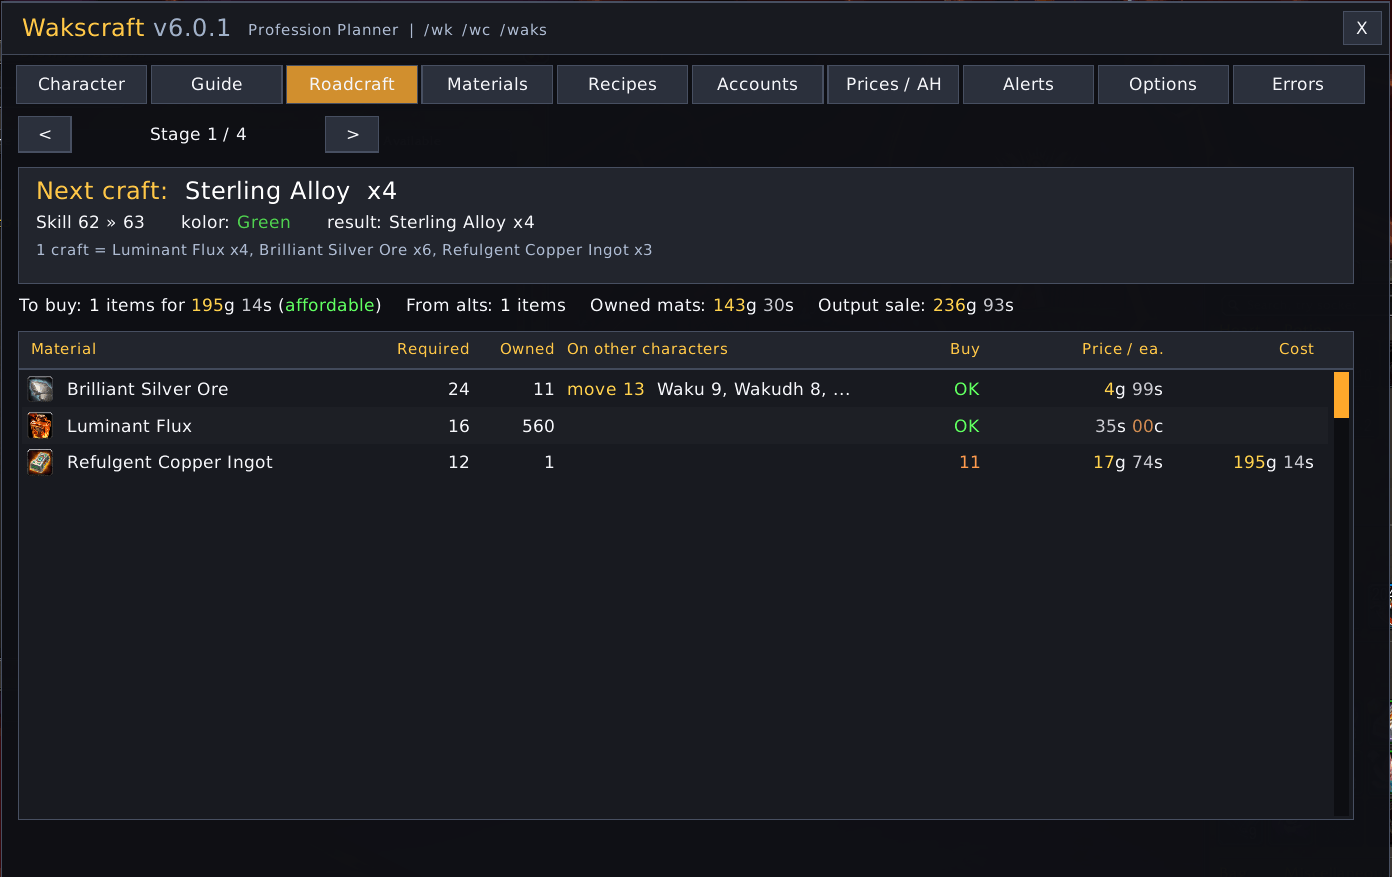Screen dimensions: 1392x877
Task: Click the Cost column header
Action: point(1296,349)
